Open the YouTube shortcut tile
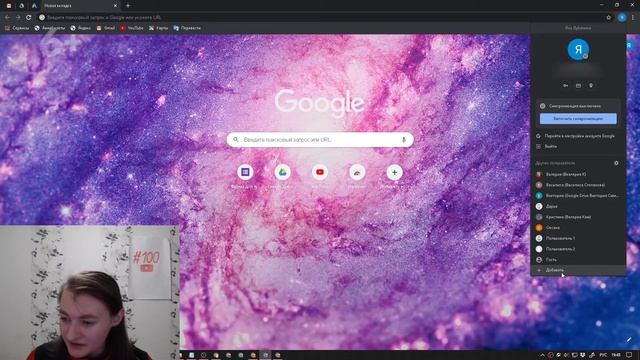 (x=320, y=172)
